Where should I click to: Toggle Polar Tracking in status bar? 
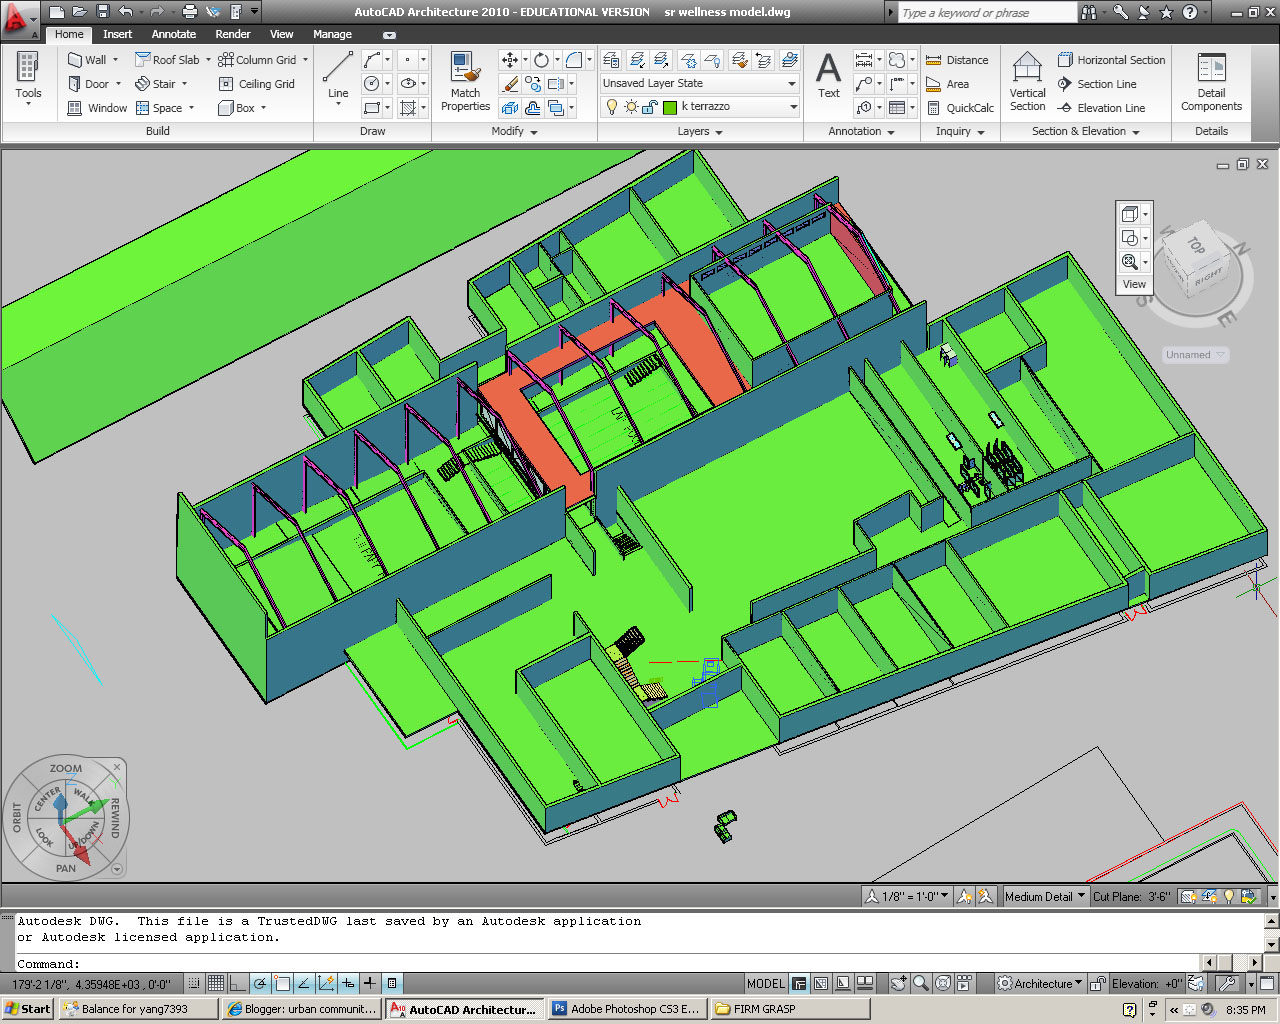click(260, 983)
